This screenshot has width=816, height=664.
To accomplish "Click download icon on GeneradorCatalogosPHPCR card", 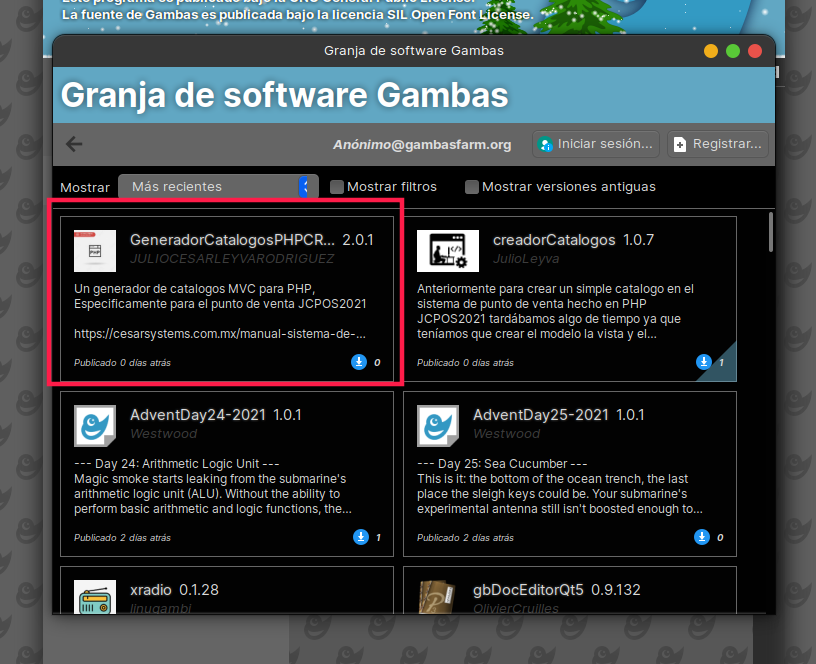I will click(360, 362).
